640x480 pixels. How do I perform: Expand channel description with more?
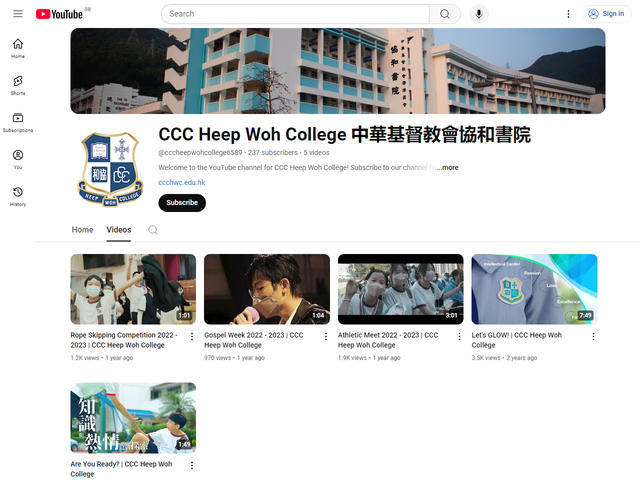click(447, 168)
